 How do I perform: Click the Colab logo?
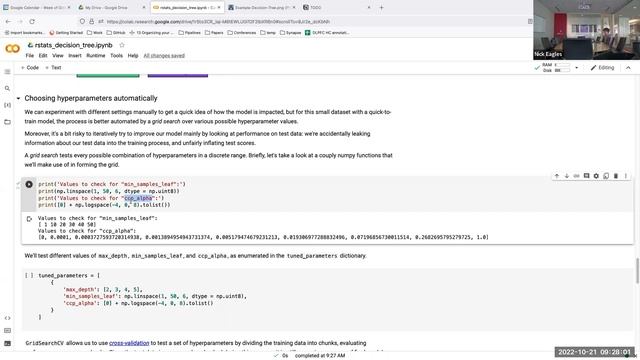(12, 49)
